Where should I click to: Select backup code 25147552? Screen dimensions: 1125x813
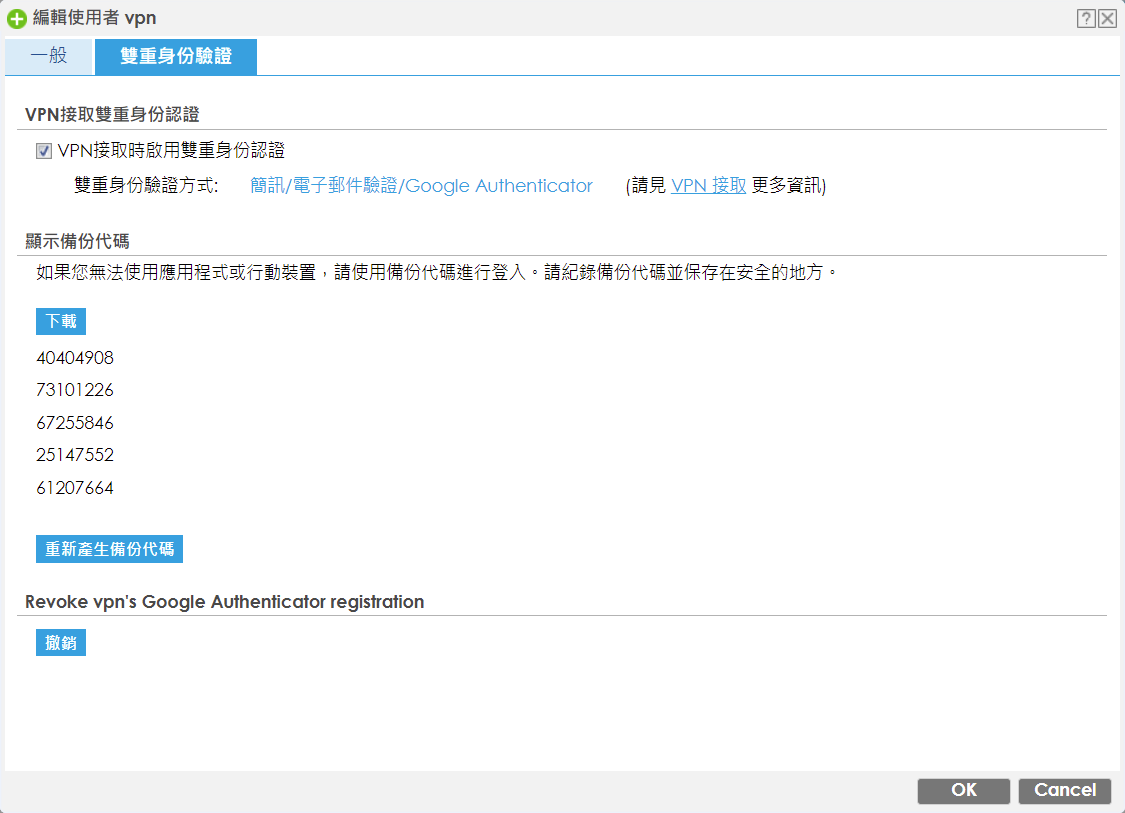pos(75,455)
